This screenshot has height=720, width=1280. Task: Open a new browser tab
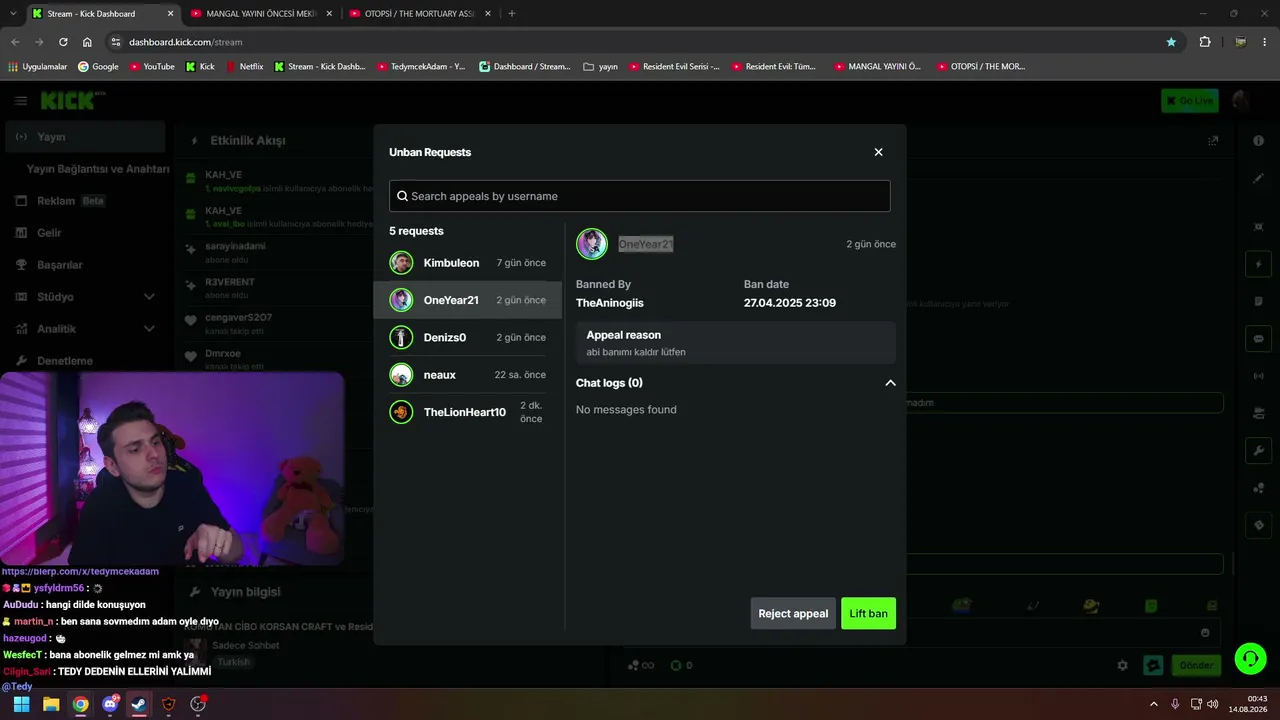point(512,14)
